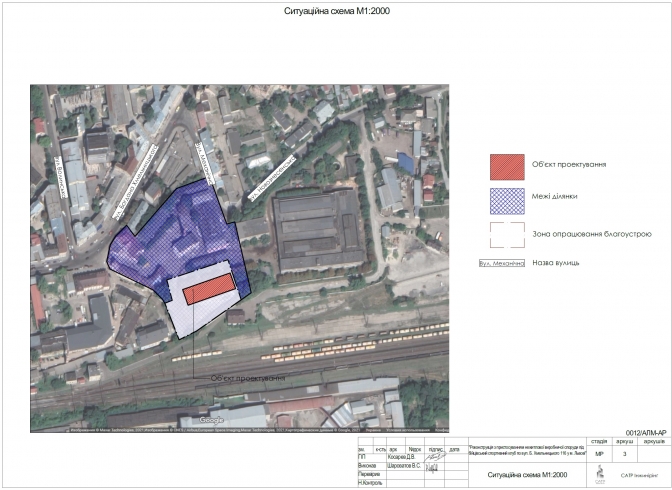Click the 'Межі ділянки' legend label
This screenshot has height=490, width=672.
click(x=560, y=197)
